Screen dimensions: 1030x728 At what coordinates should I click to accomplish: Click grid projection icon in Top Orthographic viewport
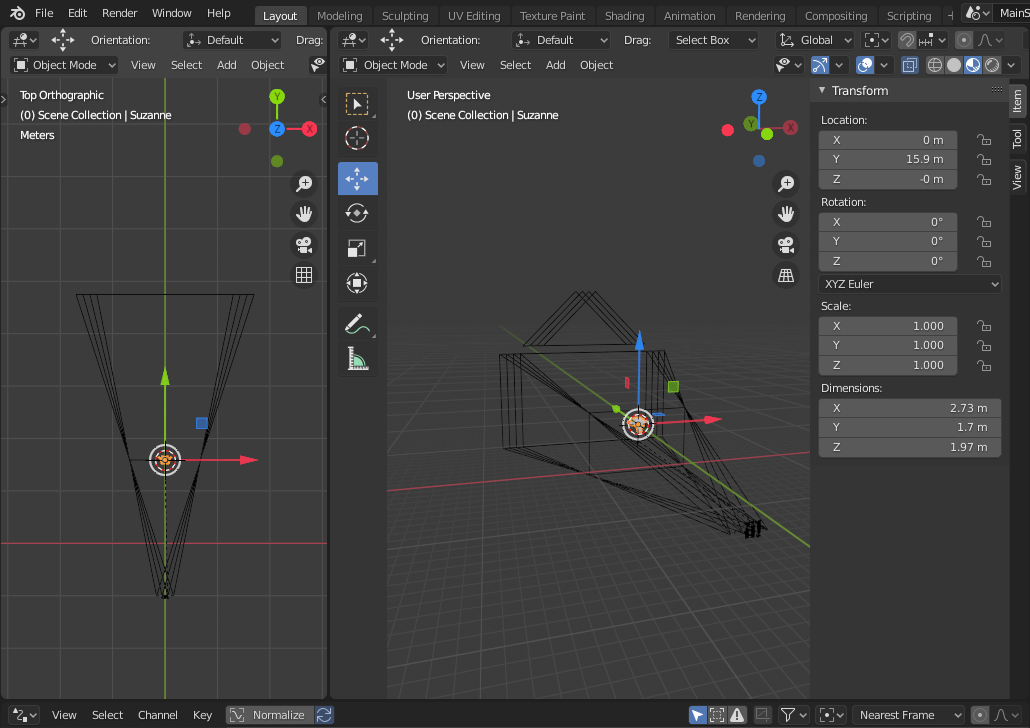tap(304, 275)
